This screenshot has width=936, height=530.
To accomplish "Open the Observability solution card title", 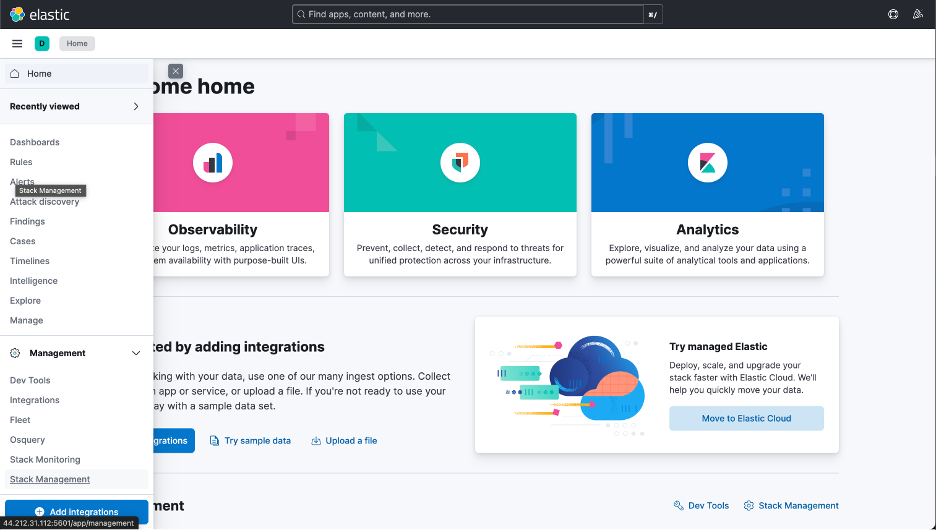I will [213, 230].
